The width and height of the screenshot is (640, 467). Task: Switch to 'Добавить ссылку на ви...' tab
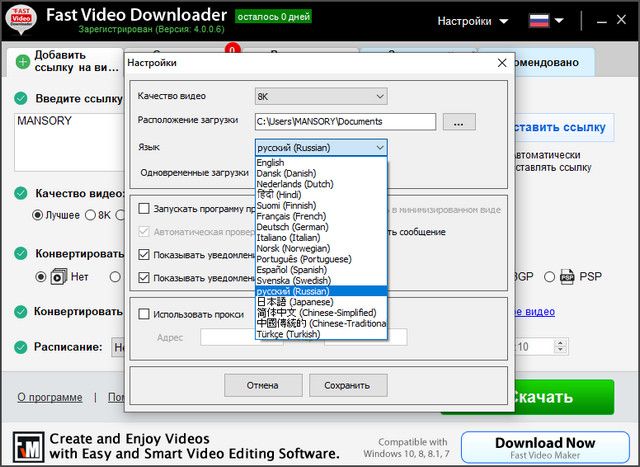click(x=65, y=62)
